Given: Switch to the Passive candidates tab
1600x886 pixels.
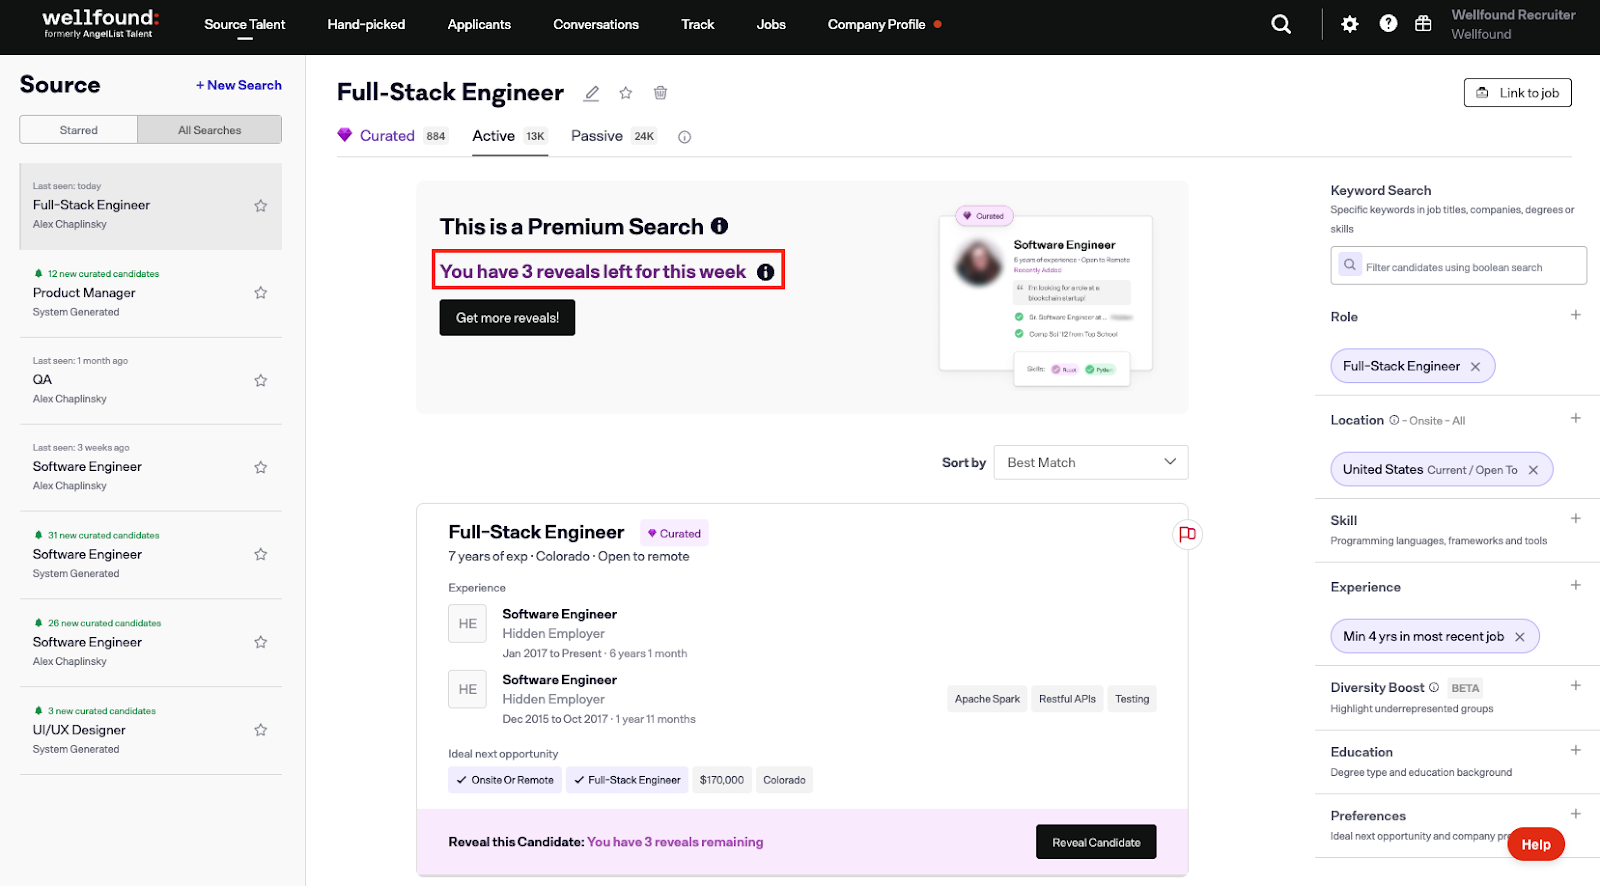Looking at the screenshot, I should tap(597, 136).
